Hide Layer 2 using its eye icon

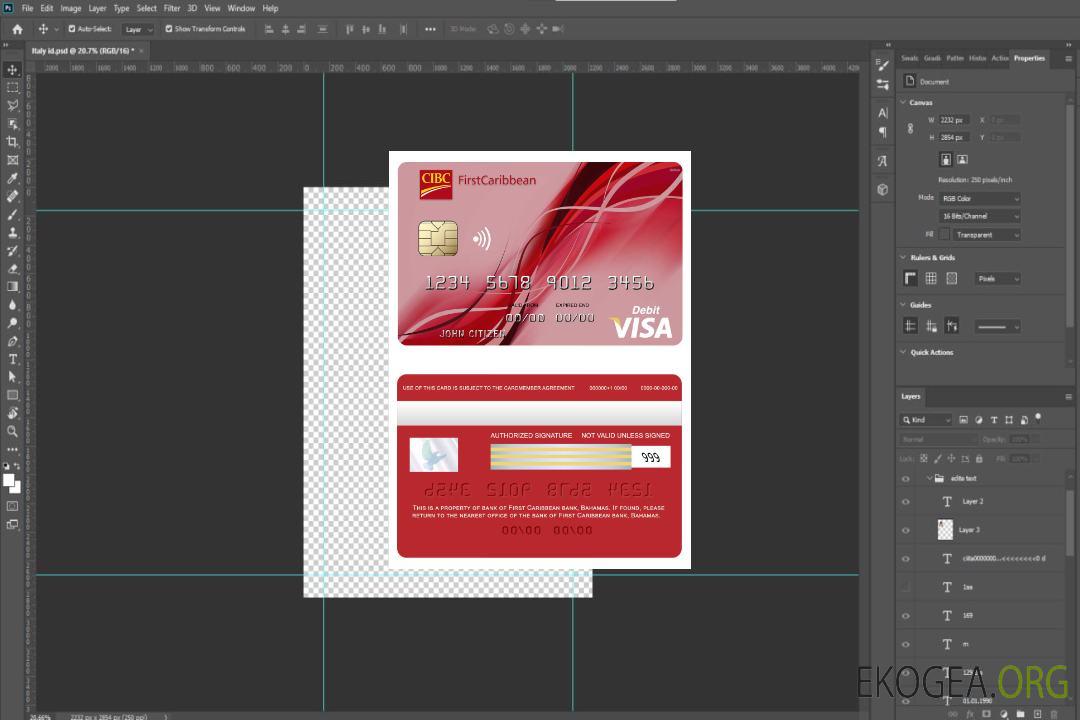click(906, 502)
